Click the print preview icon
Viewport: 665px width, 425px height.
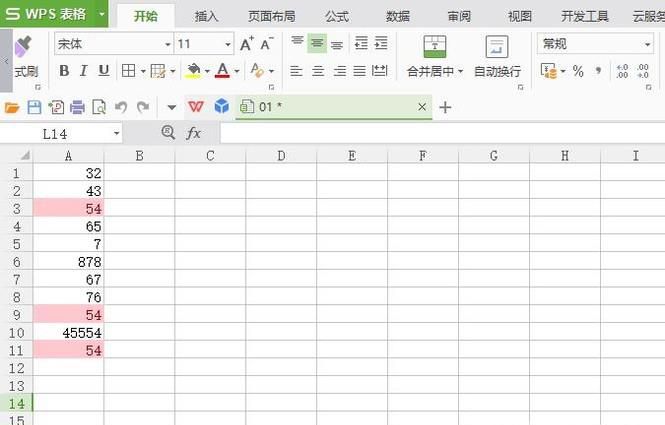point(99,107)
